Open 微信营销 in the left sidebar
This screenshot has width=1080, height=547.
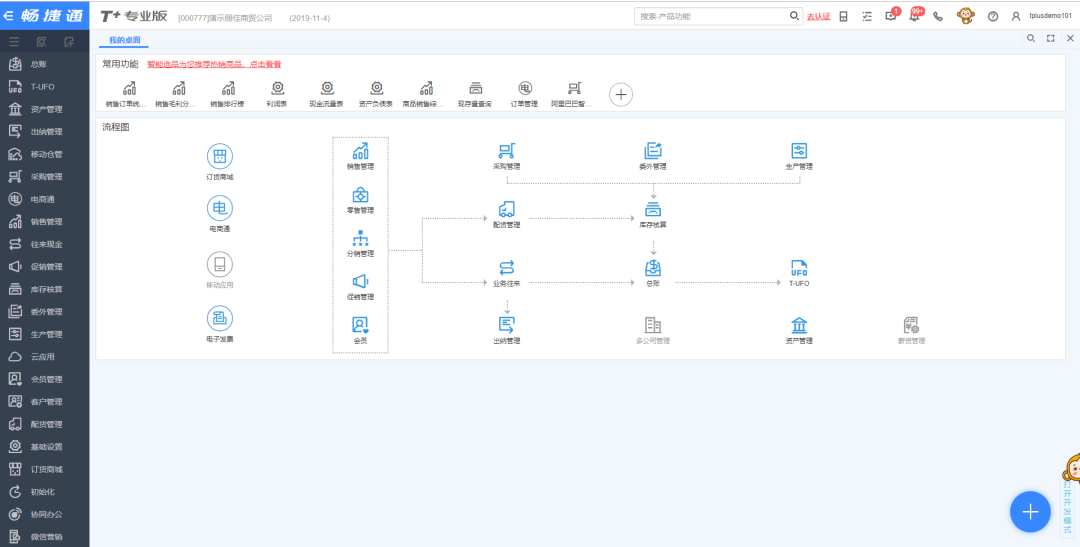tap(44, 537)
